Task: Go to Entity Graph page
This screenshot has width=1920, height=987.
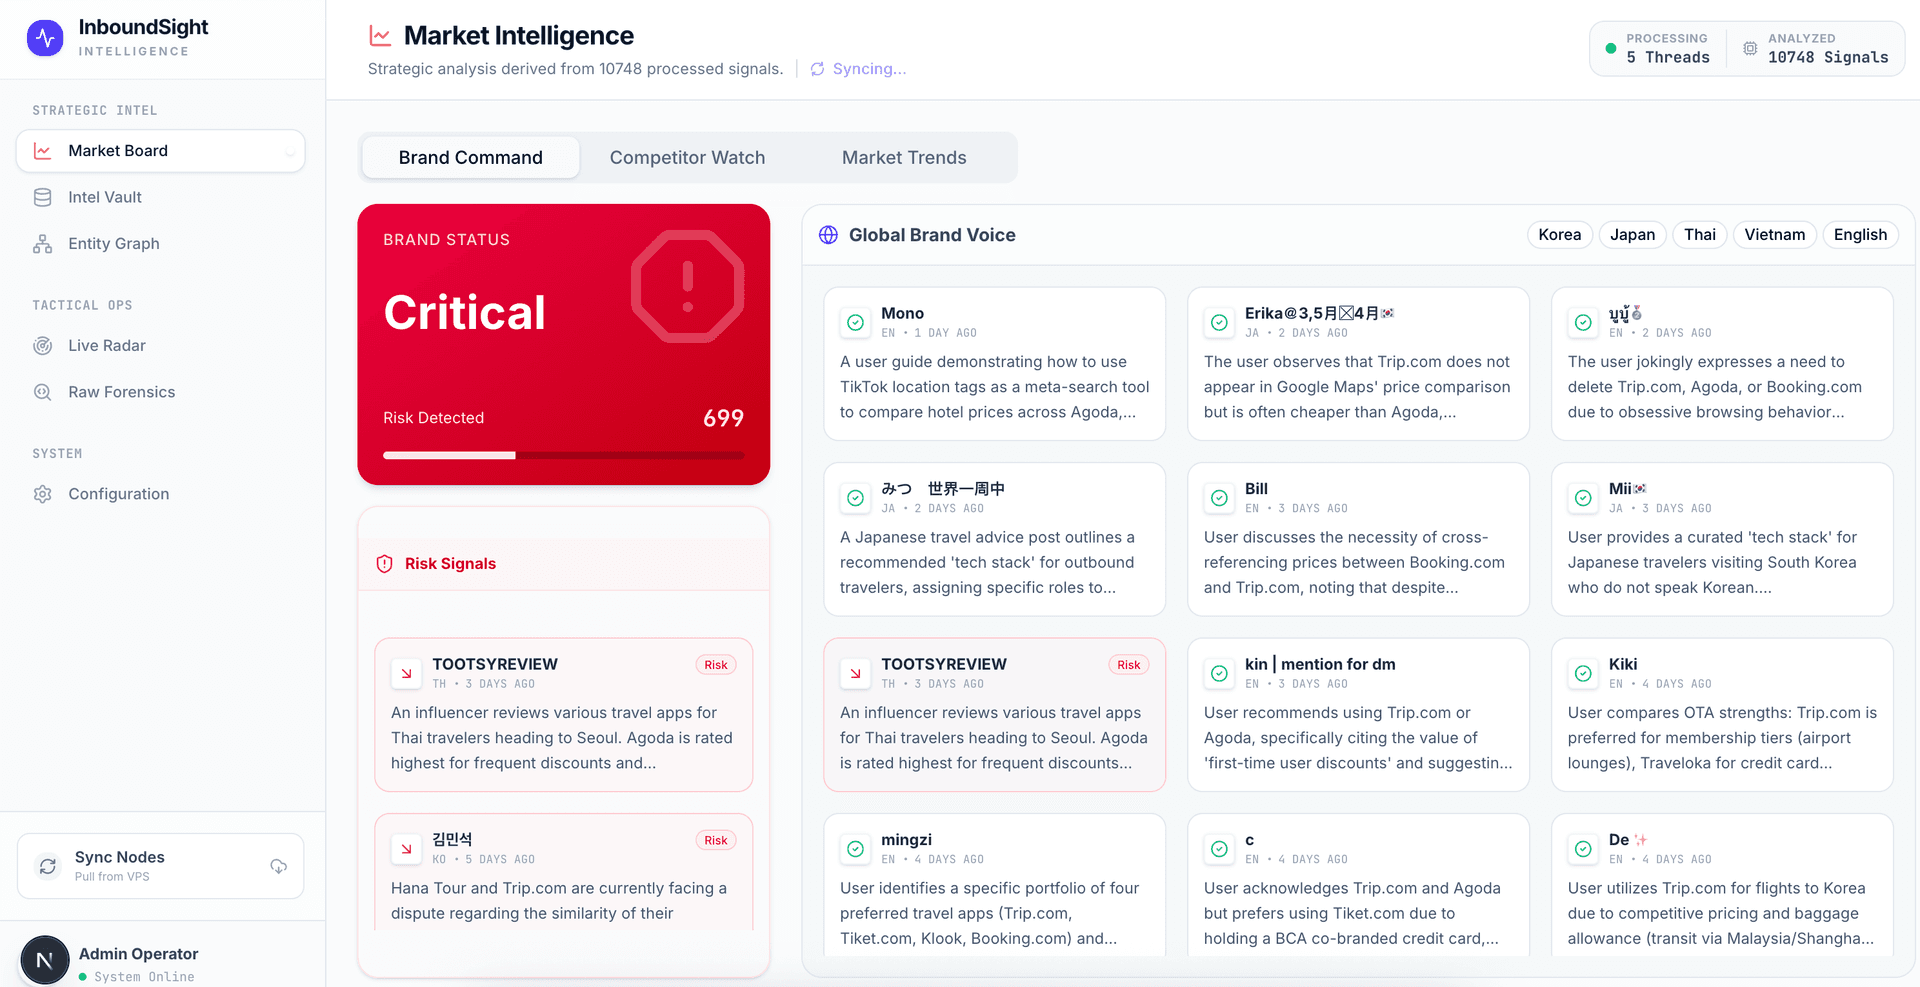Action: 160,244
